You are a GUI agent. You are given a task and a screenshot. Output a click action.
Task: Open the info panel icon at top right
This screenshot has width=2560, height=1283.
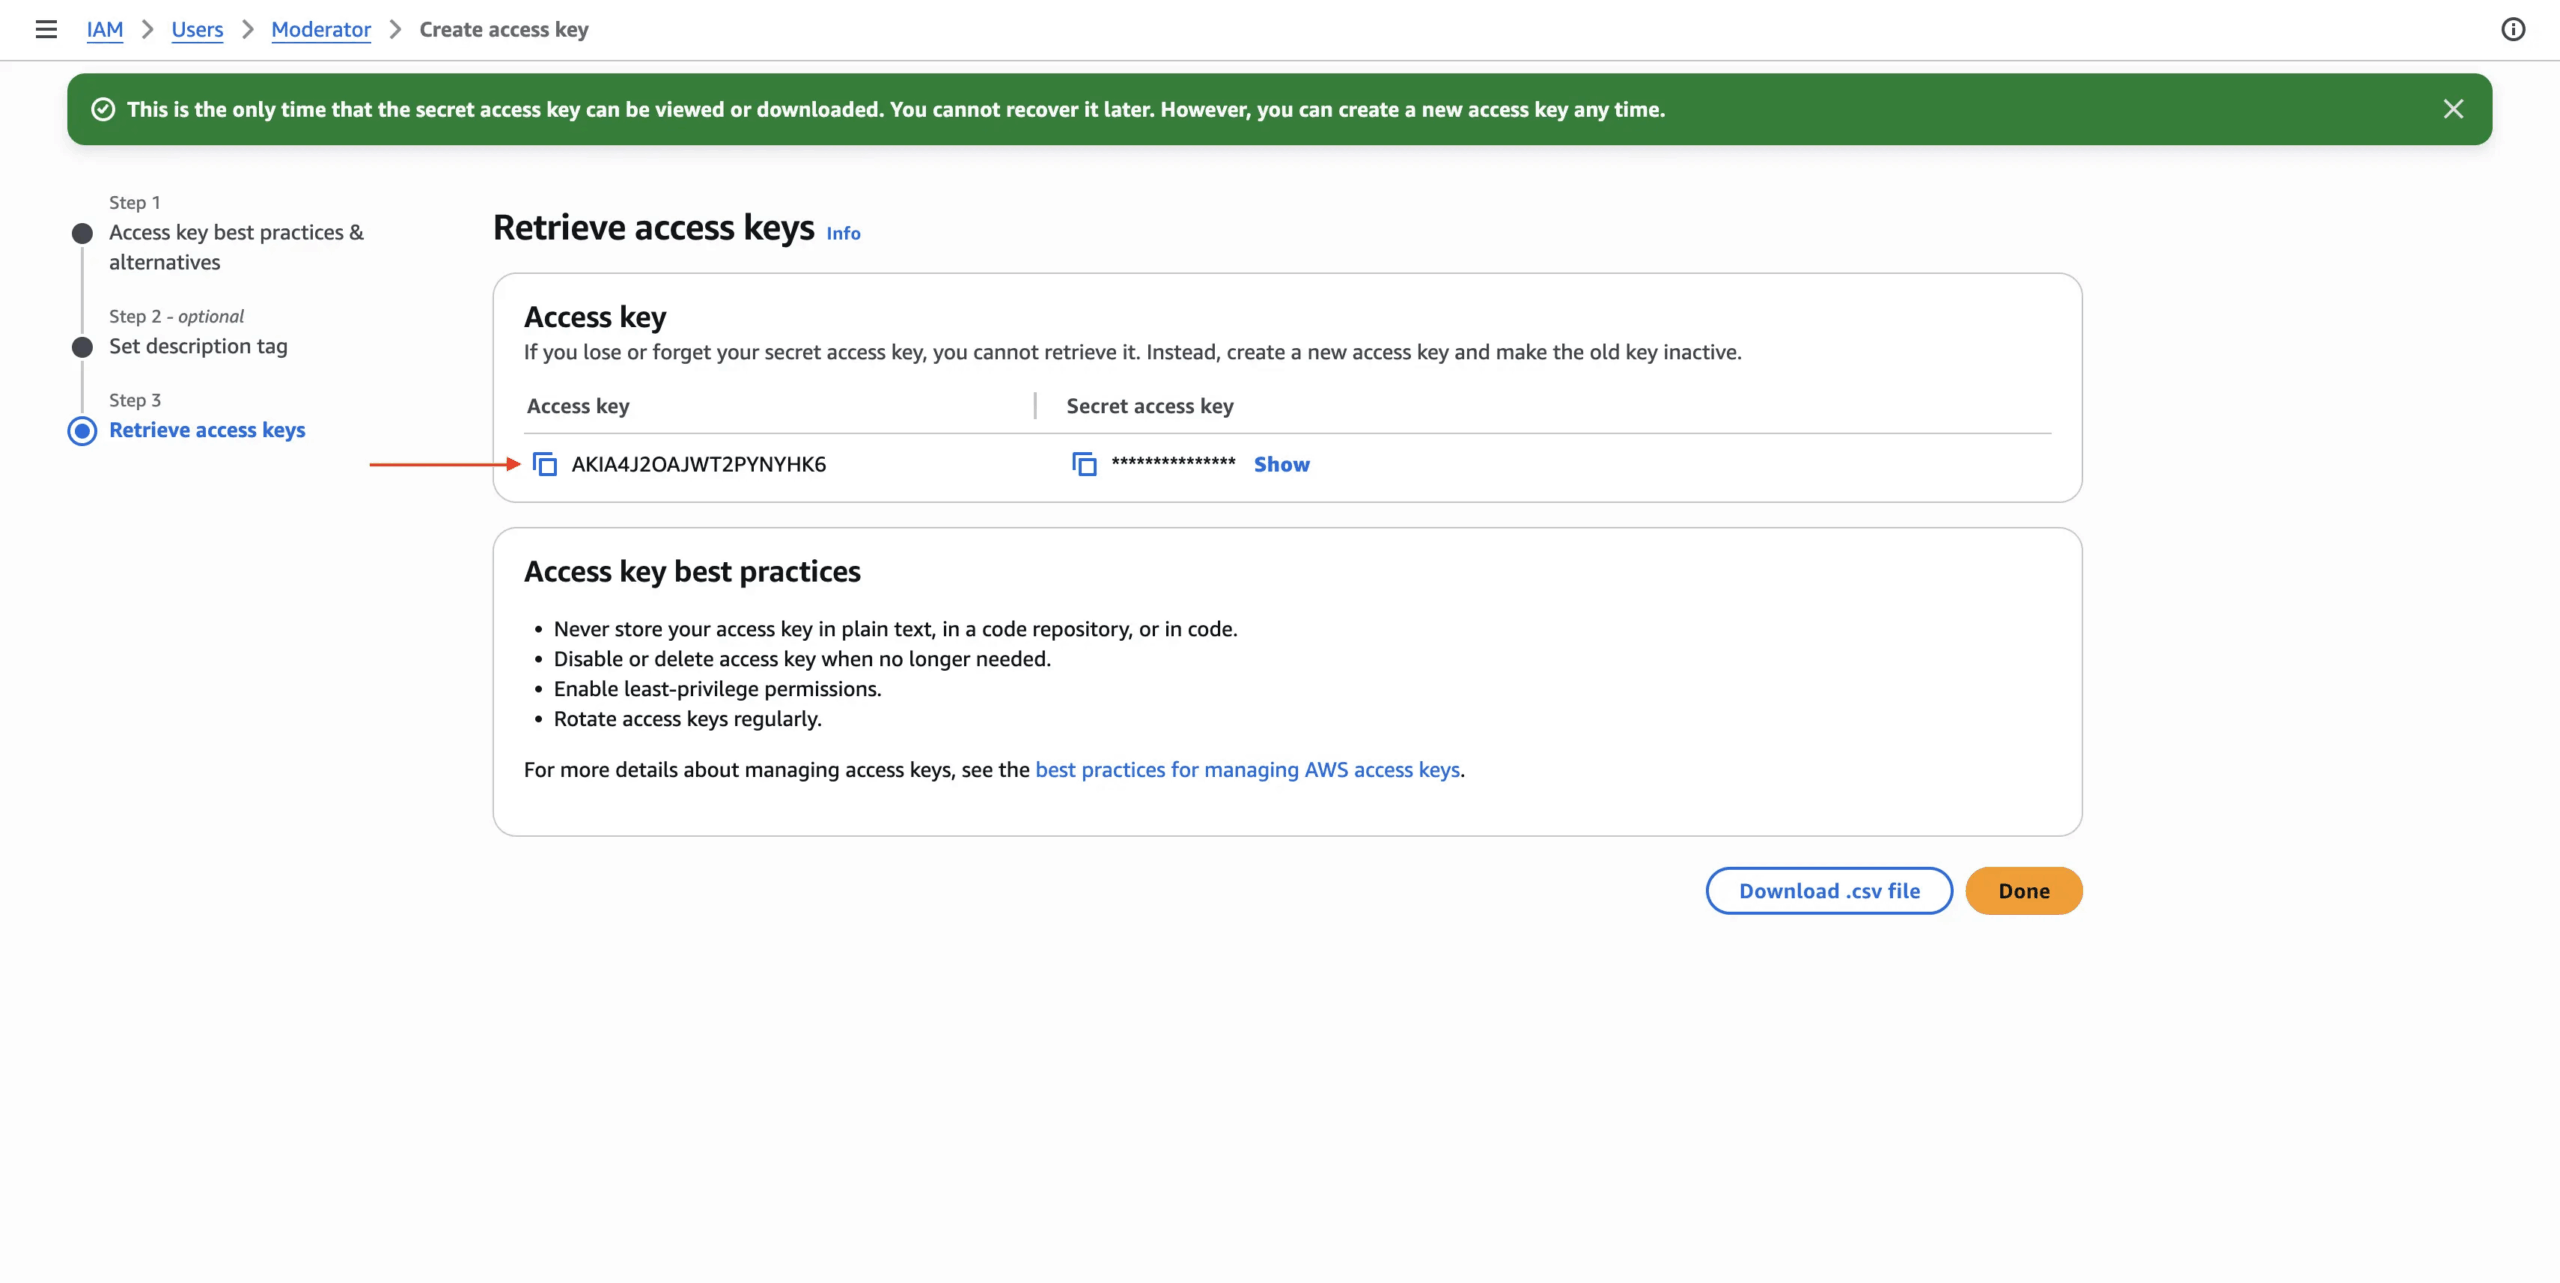coord(2513,29)
